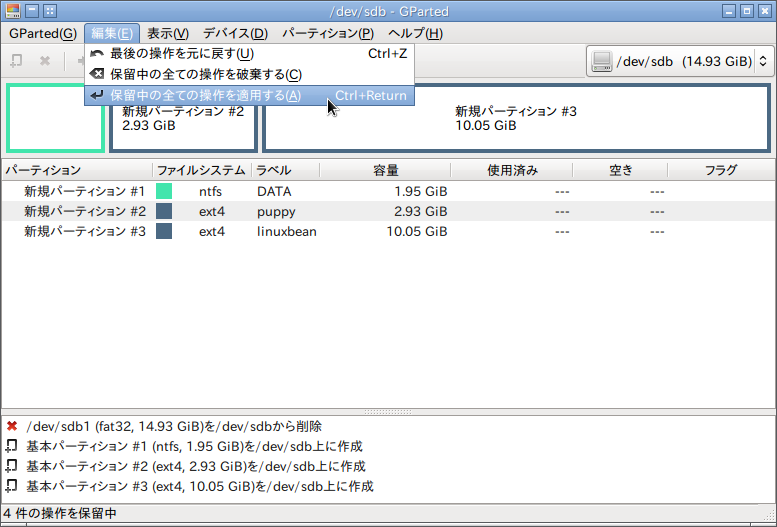Click the 4 件の操作を保留中 status bar text
Screen dimensions: 777x527
[x=60, y=513]
